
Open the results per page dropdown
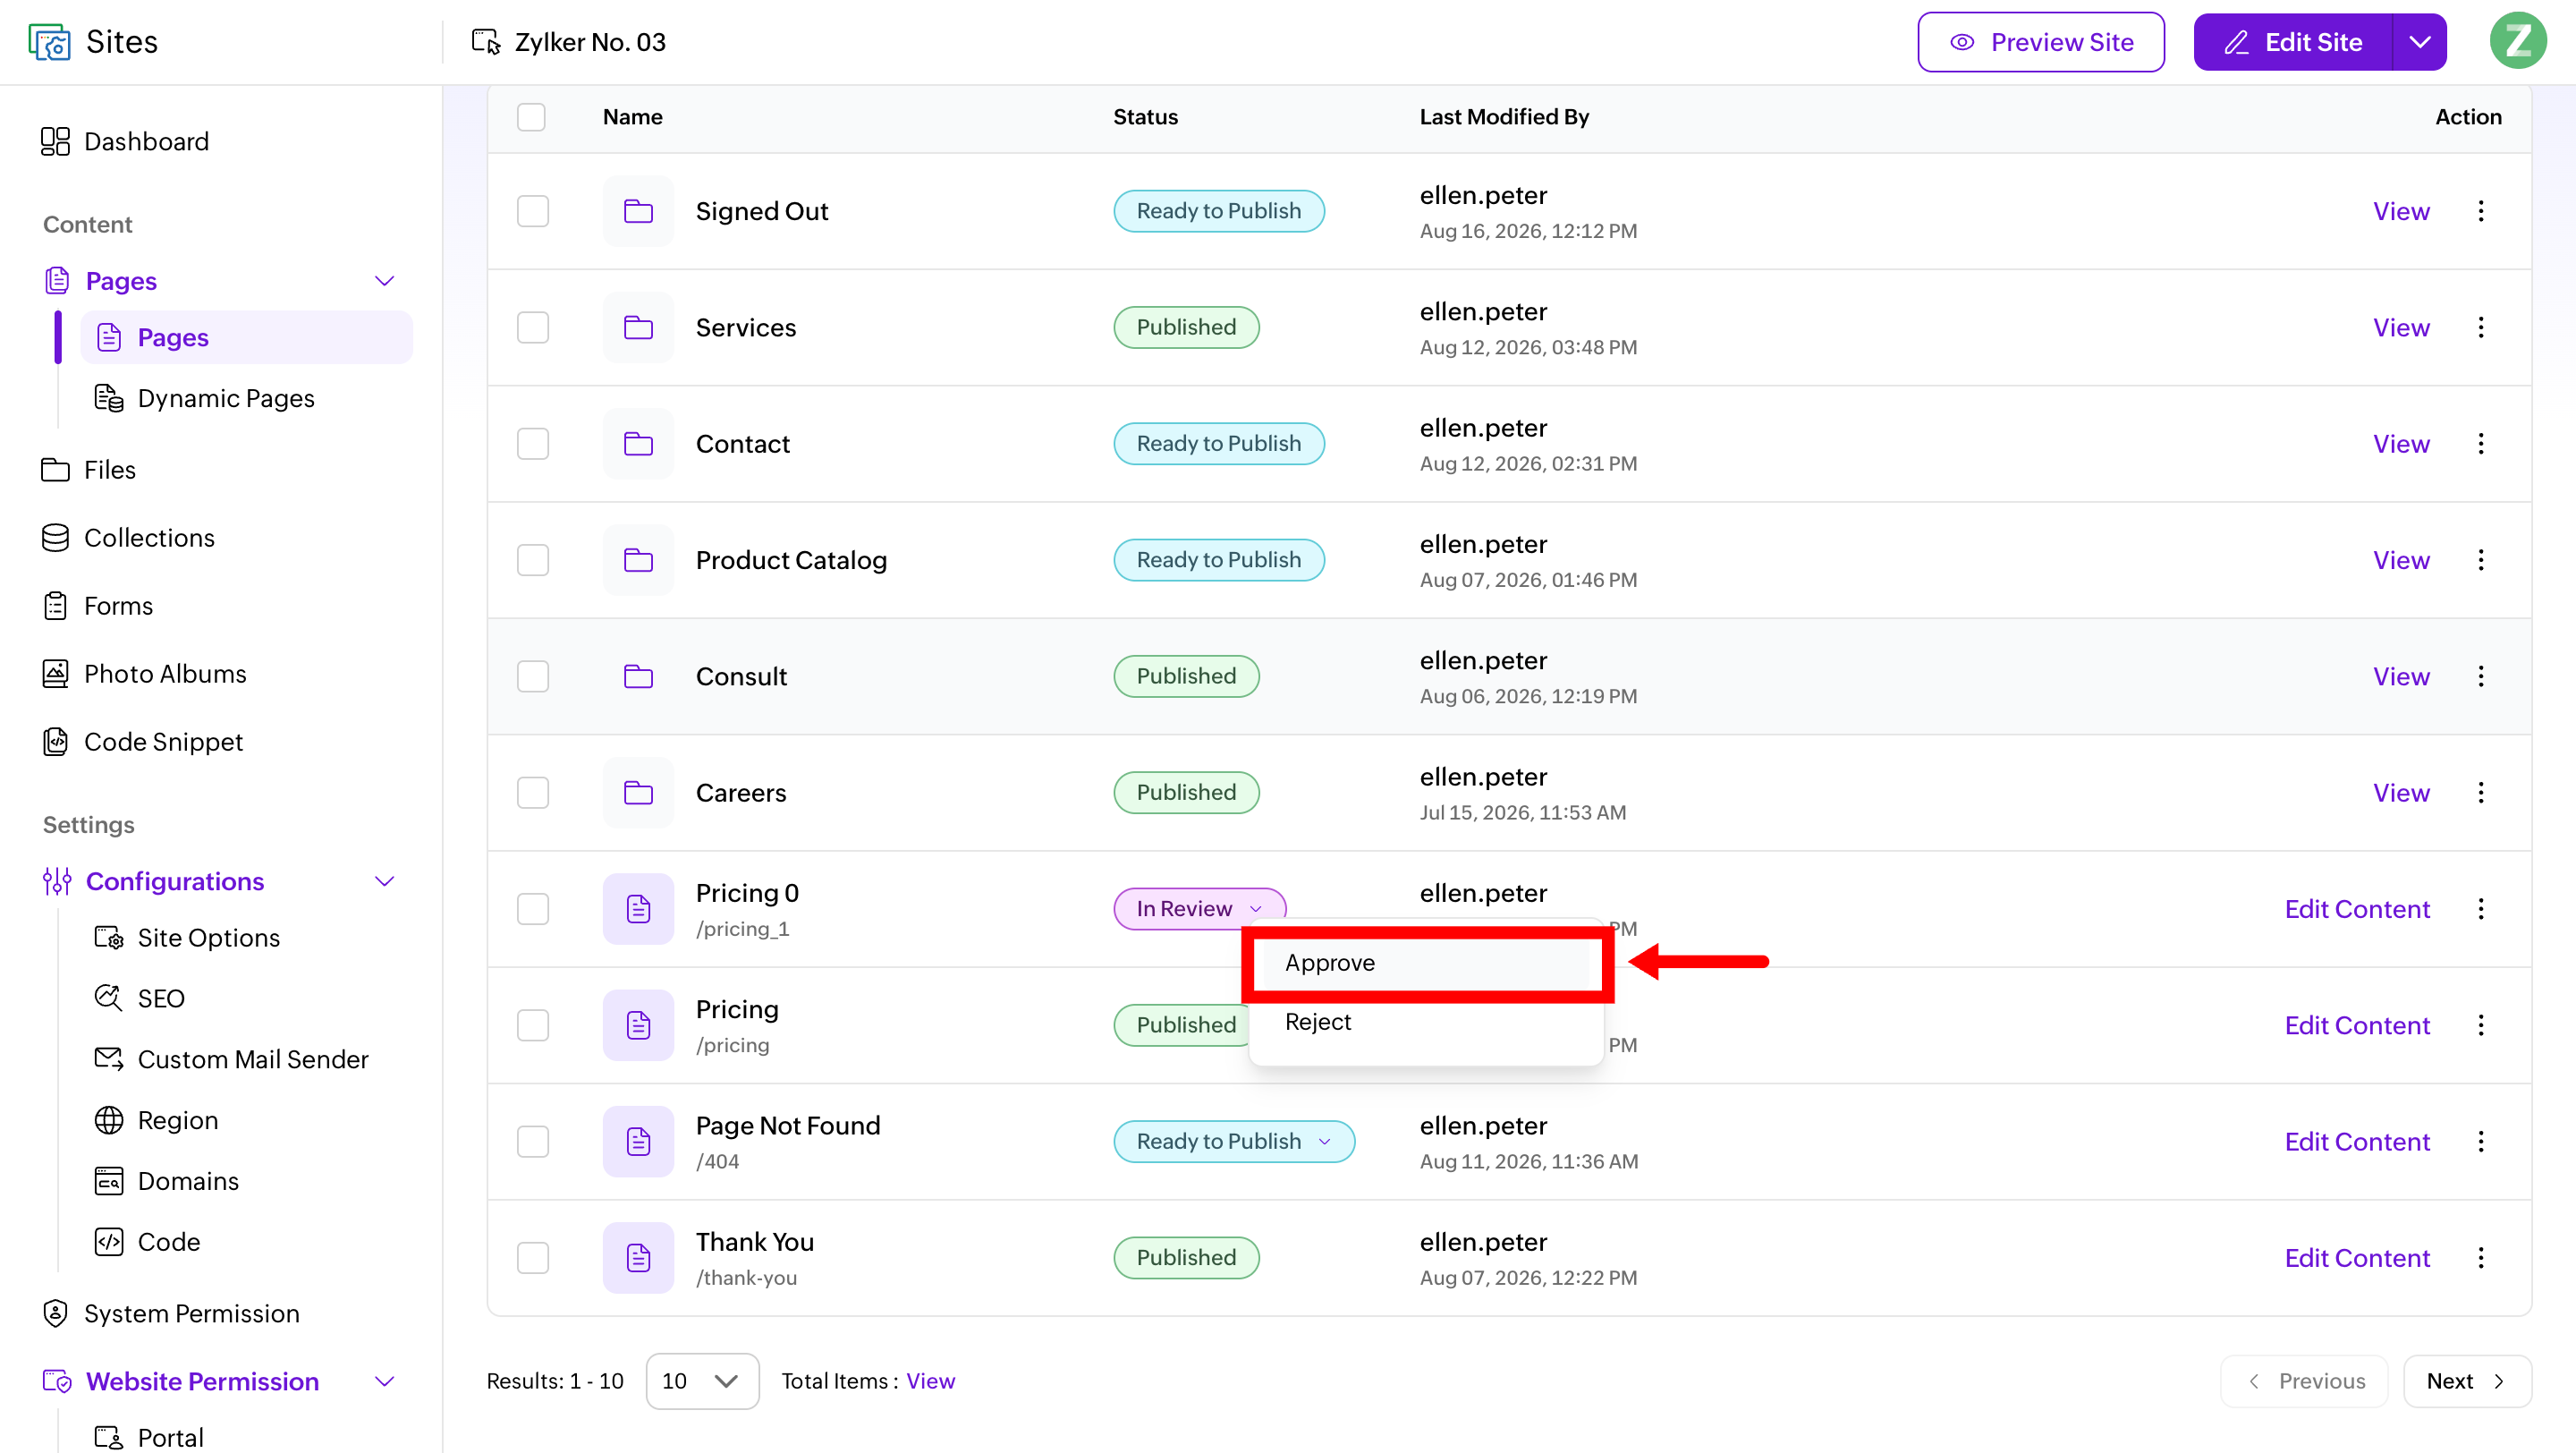pos(702,1382)
